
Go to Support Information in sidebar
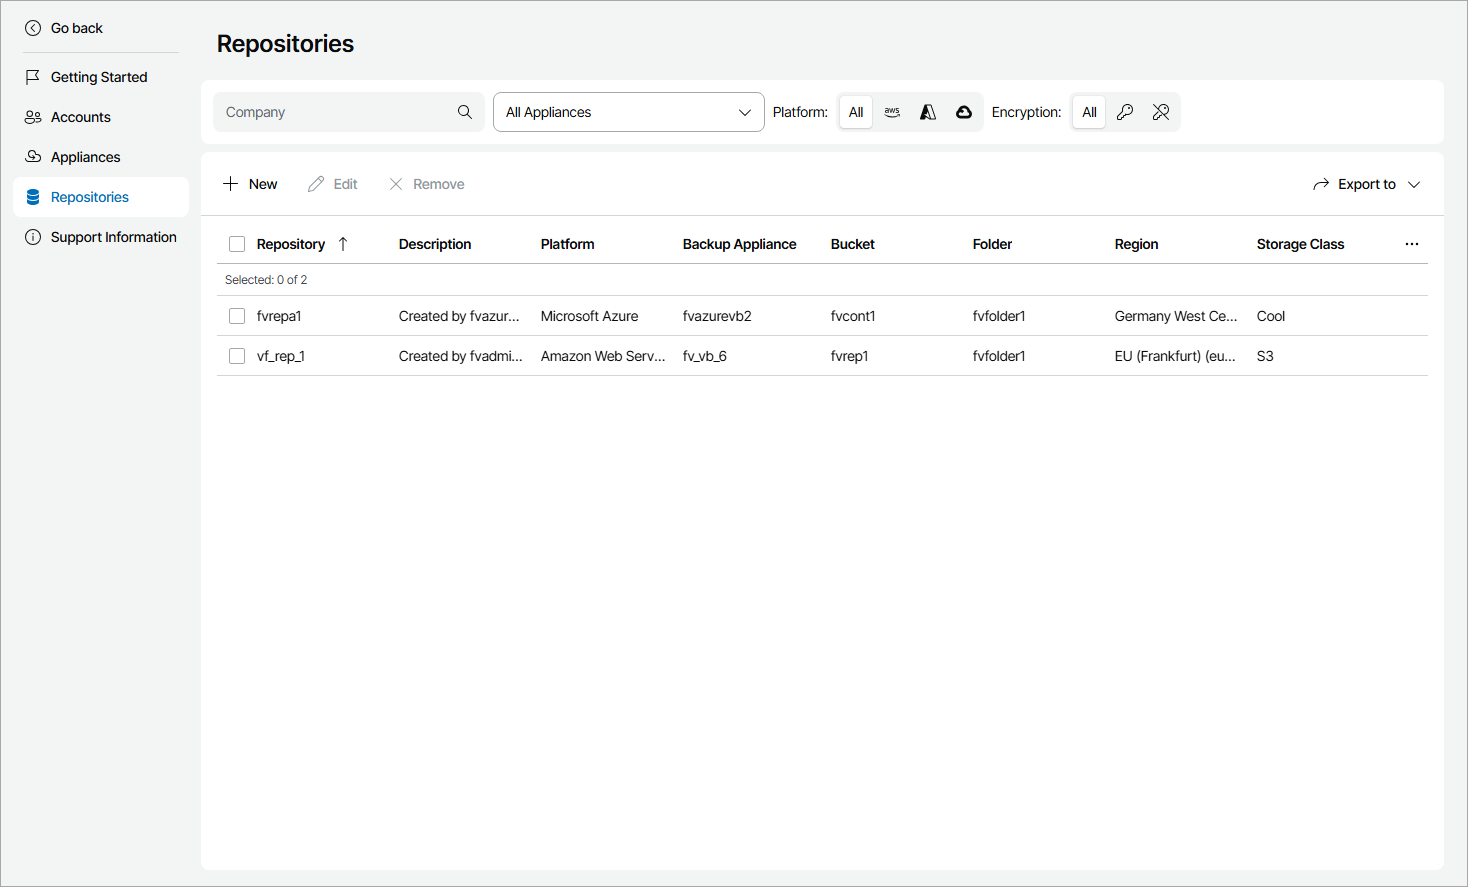pyautogui.click(x=113, y=237)
